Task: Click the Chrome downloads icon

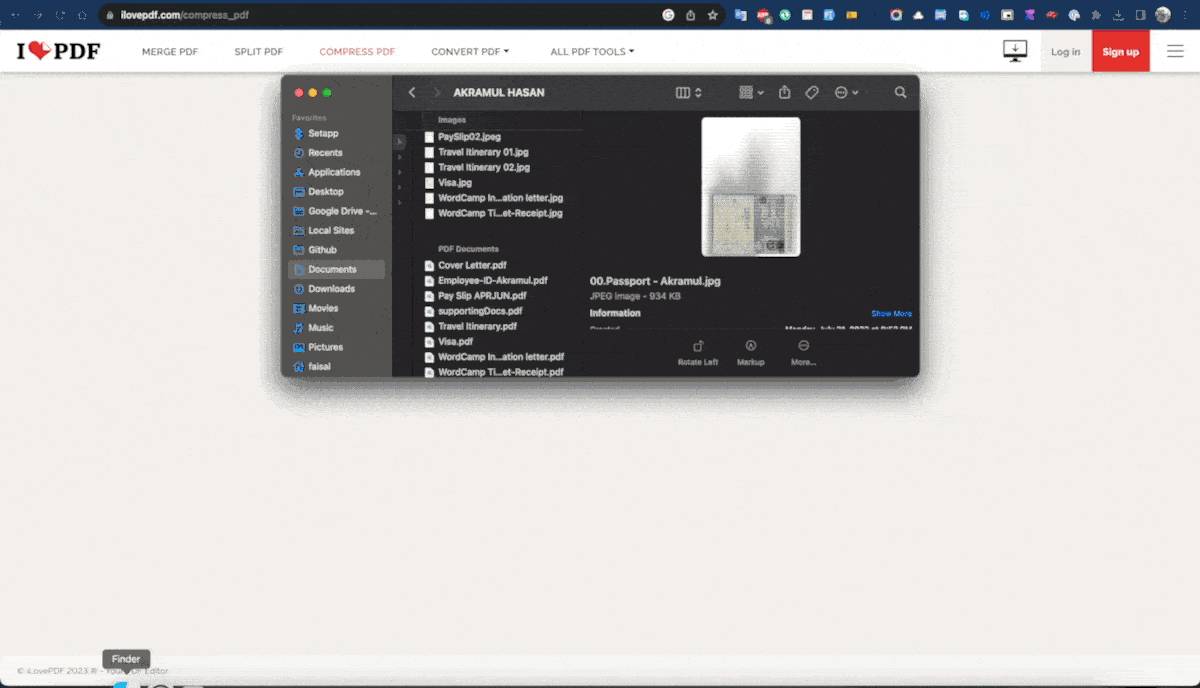Action: pyautogui.click(x=1118, y=15)
